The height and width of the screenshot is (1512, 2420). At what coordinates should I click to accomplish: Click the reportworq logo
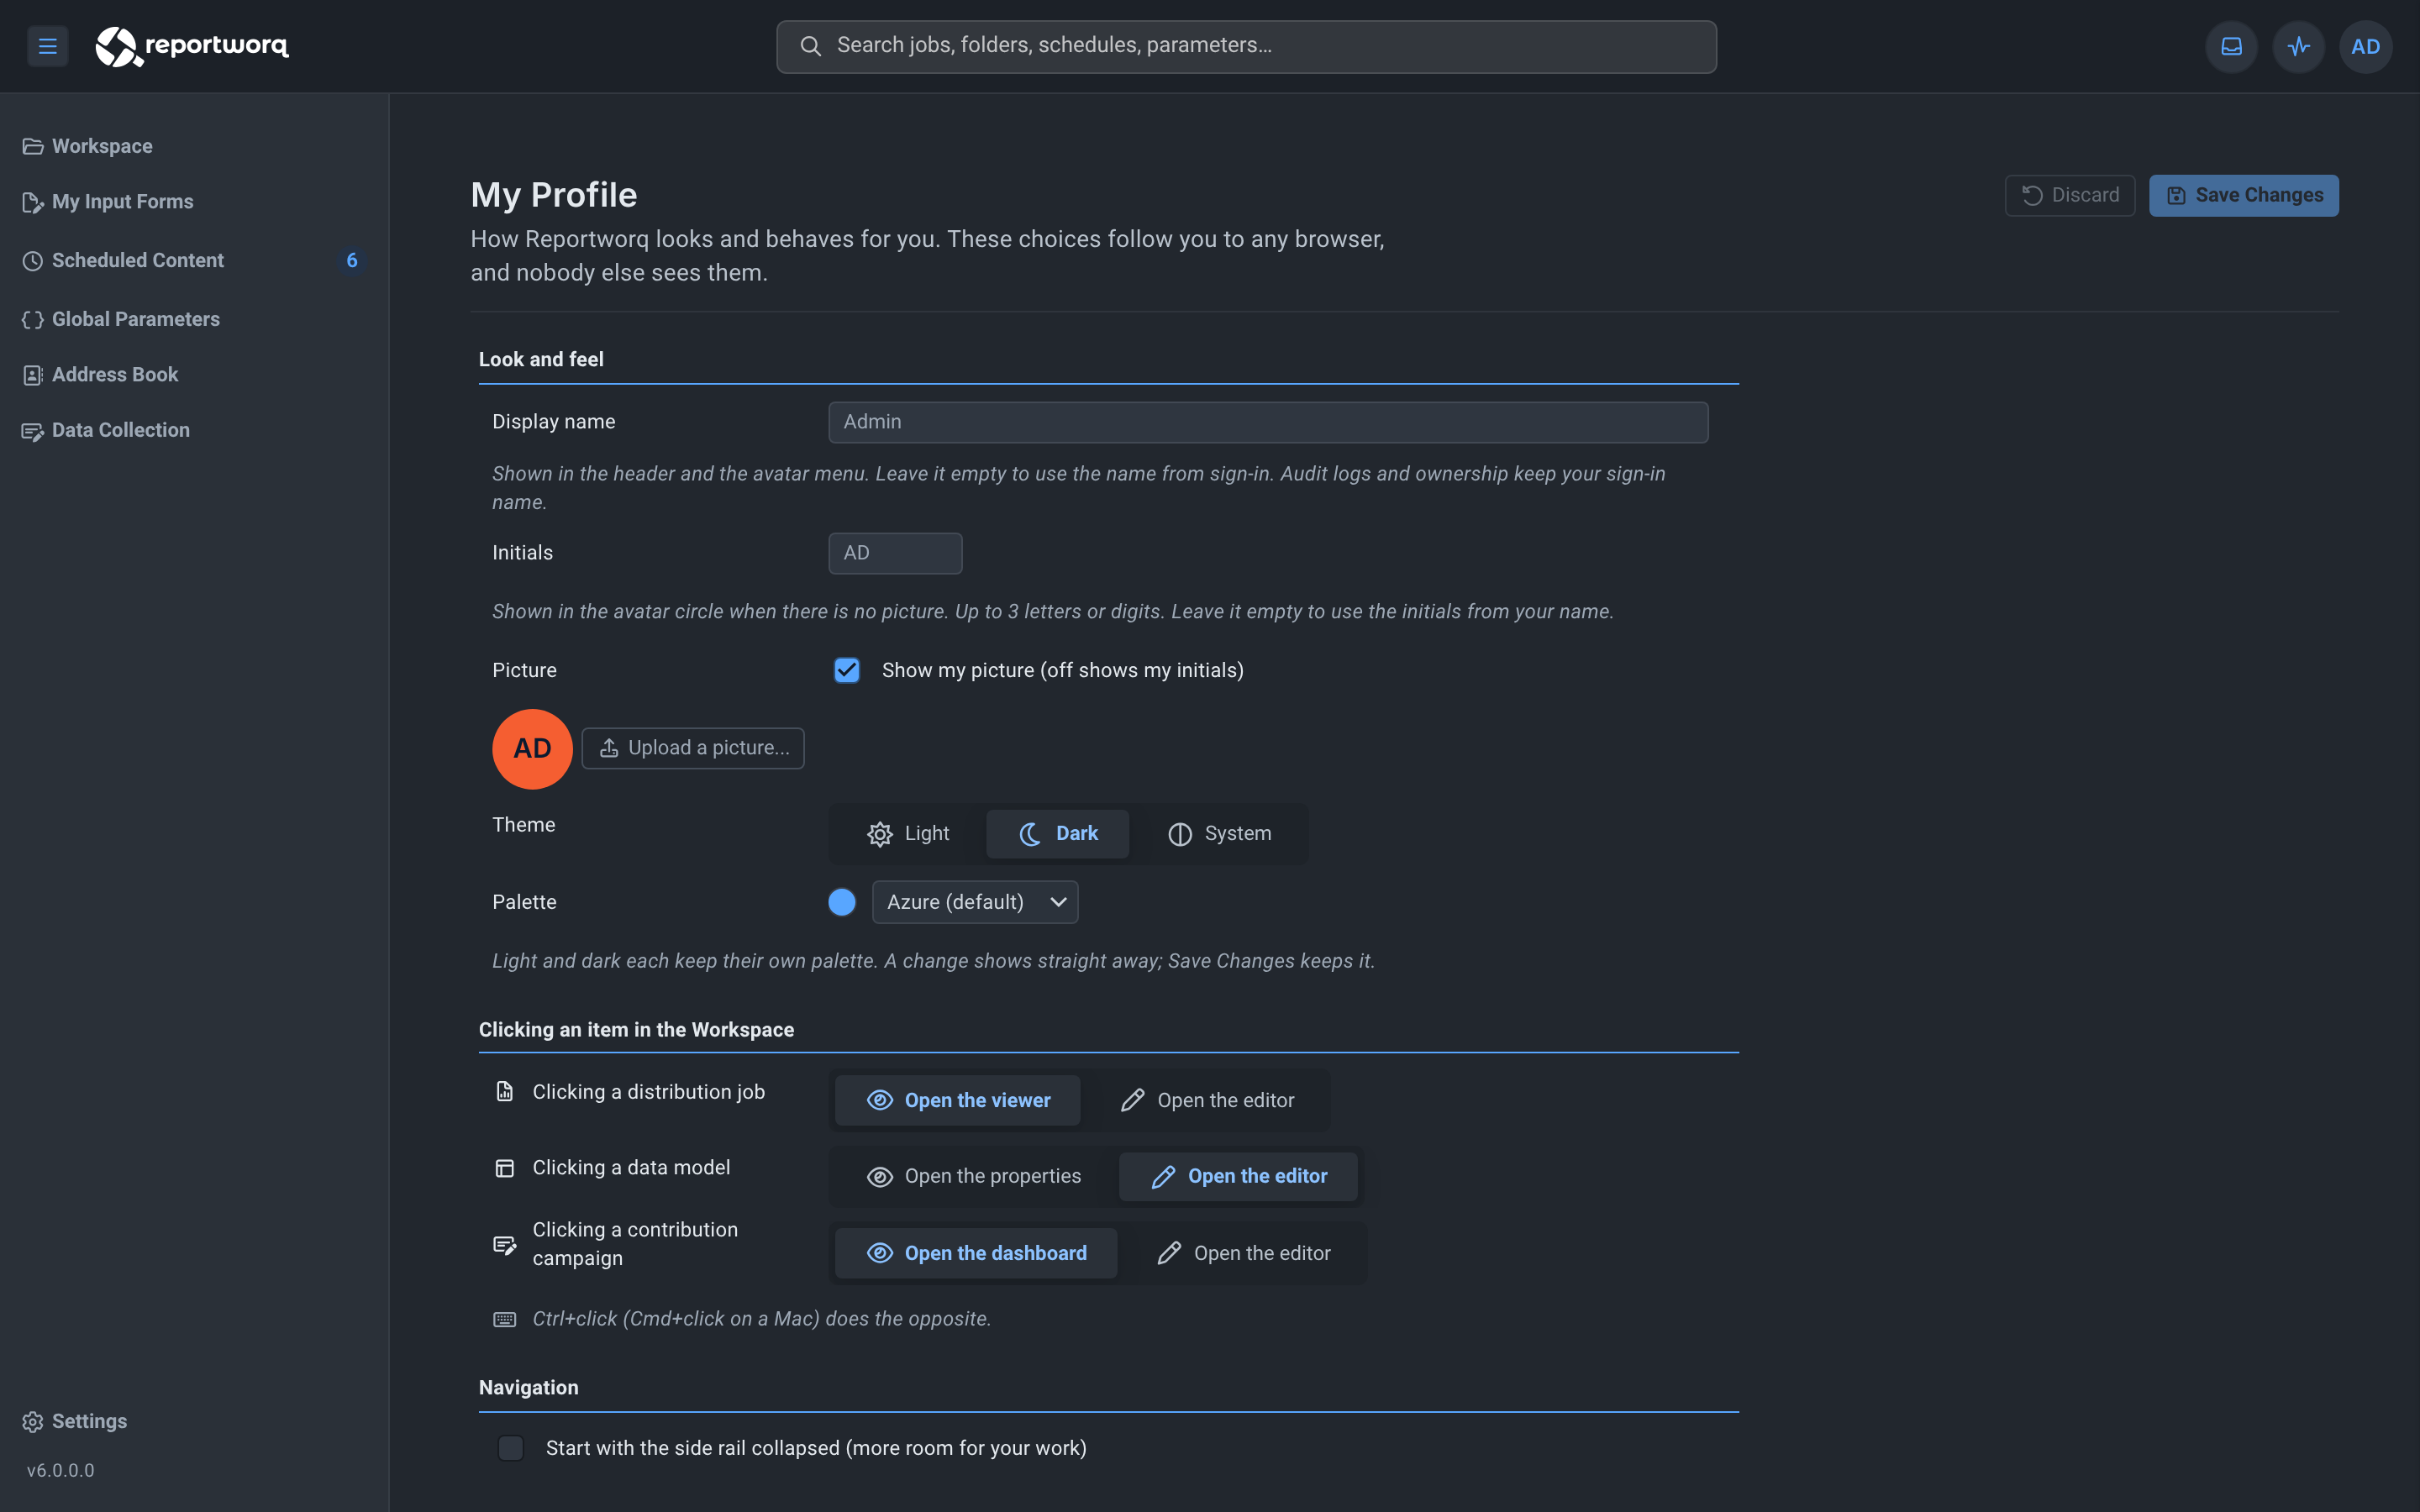click(x=192, y=46)
